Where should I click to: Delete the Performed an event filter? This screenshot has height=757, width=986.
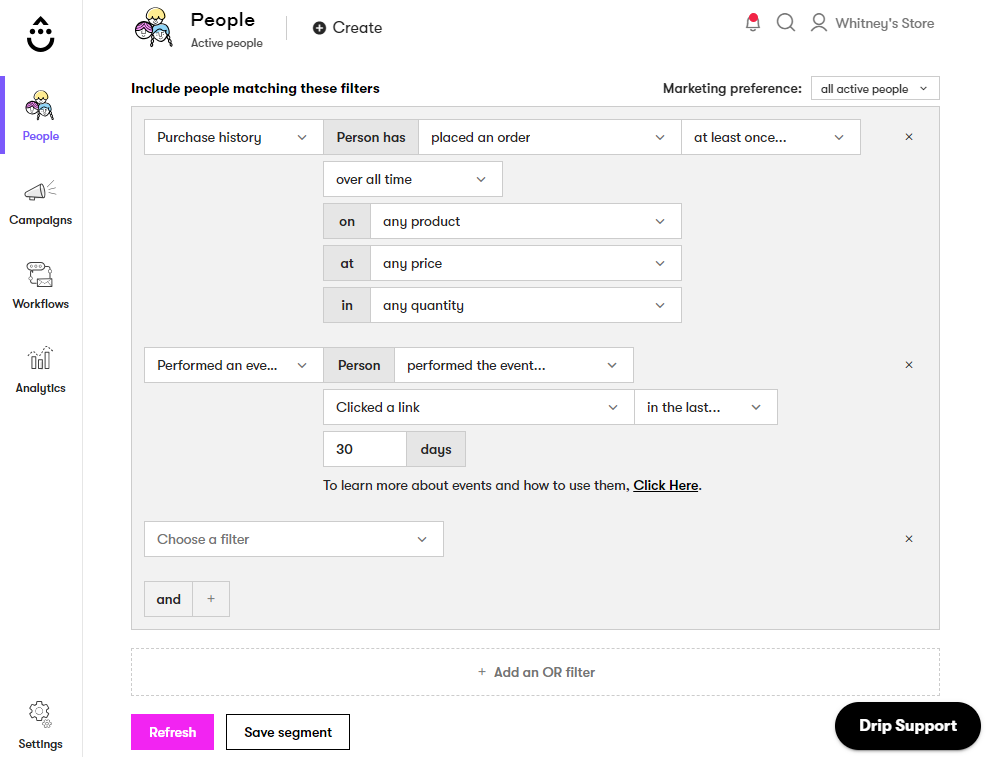[909, 365]
